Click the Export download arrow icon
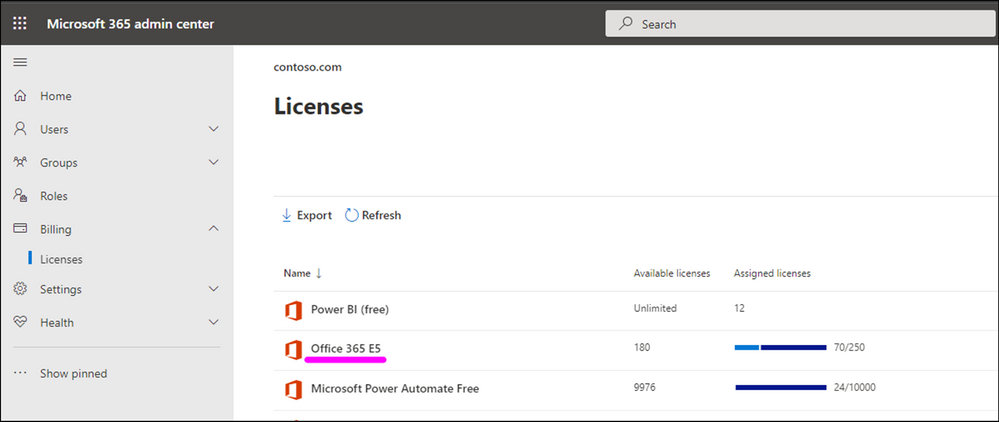This screenshot has height=422, width=999. point(286,215)
